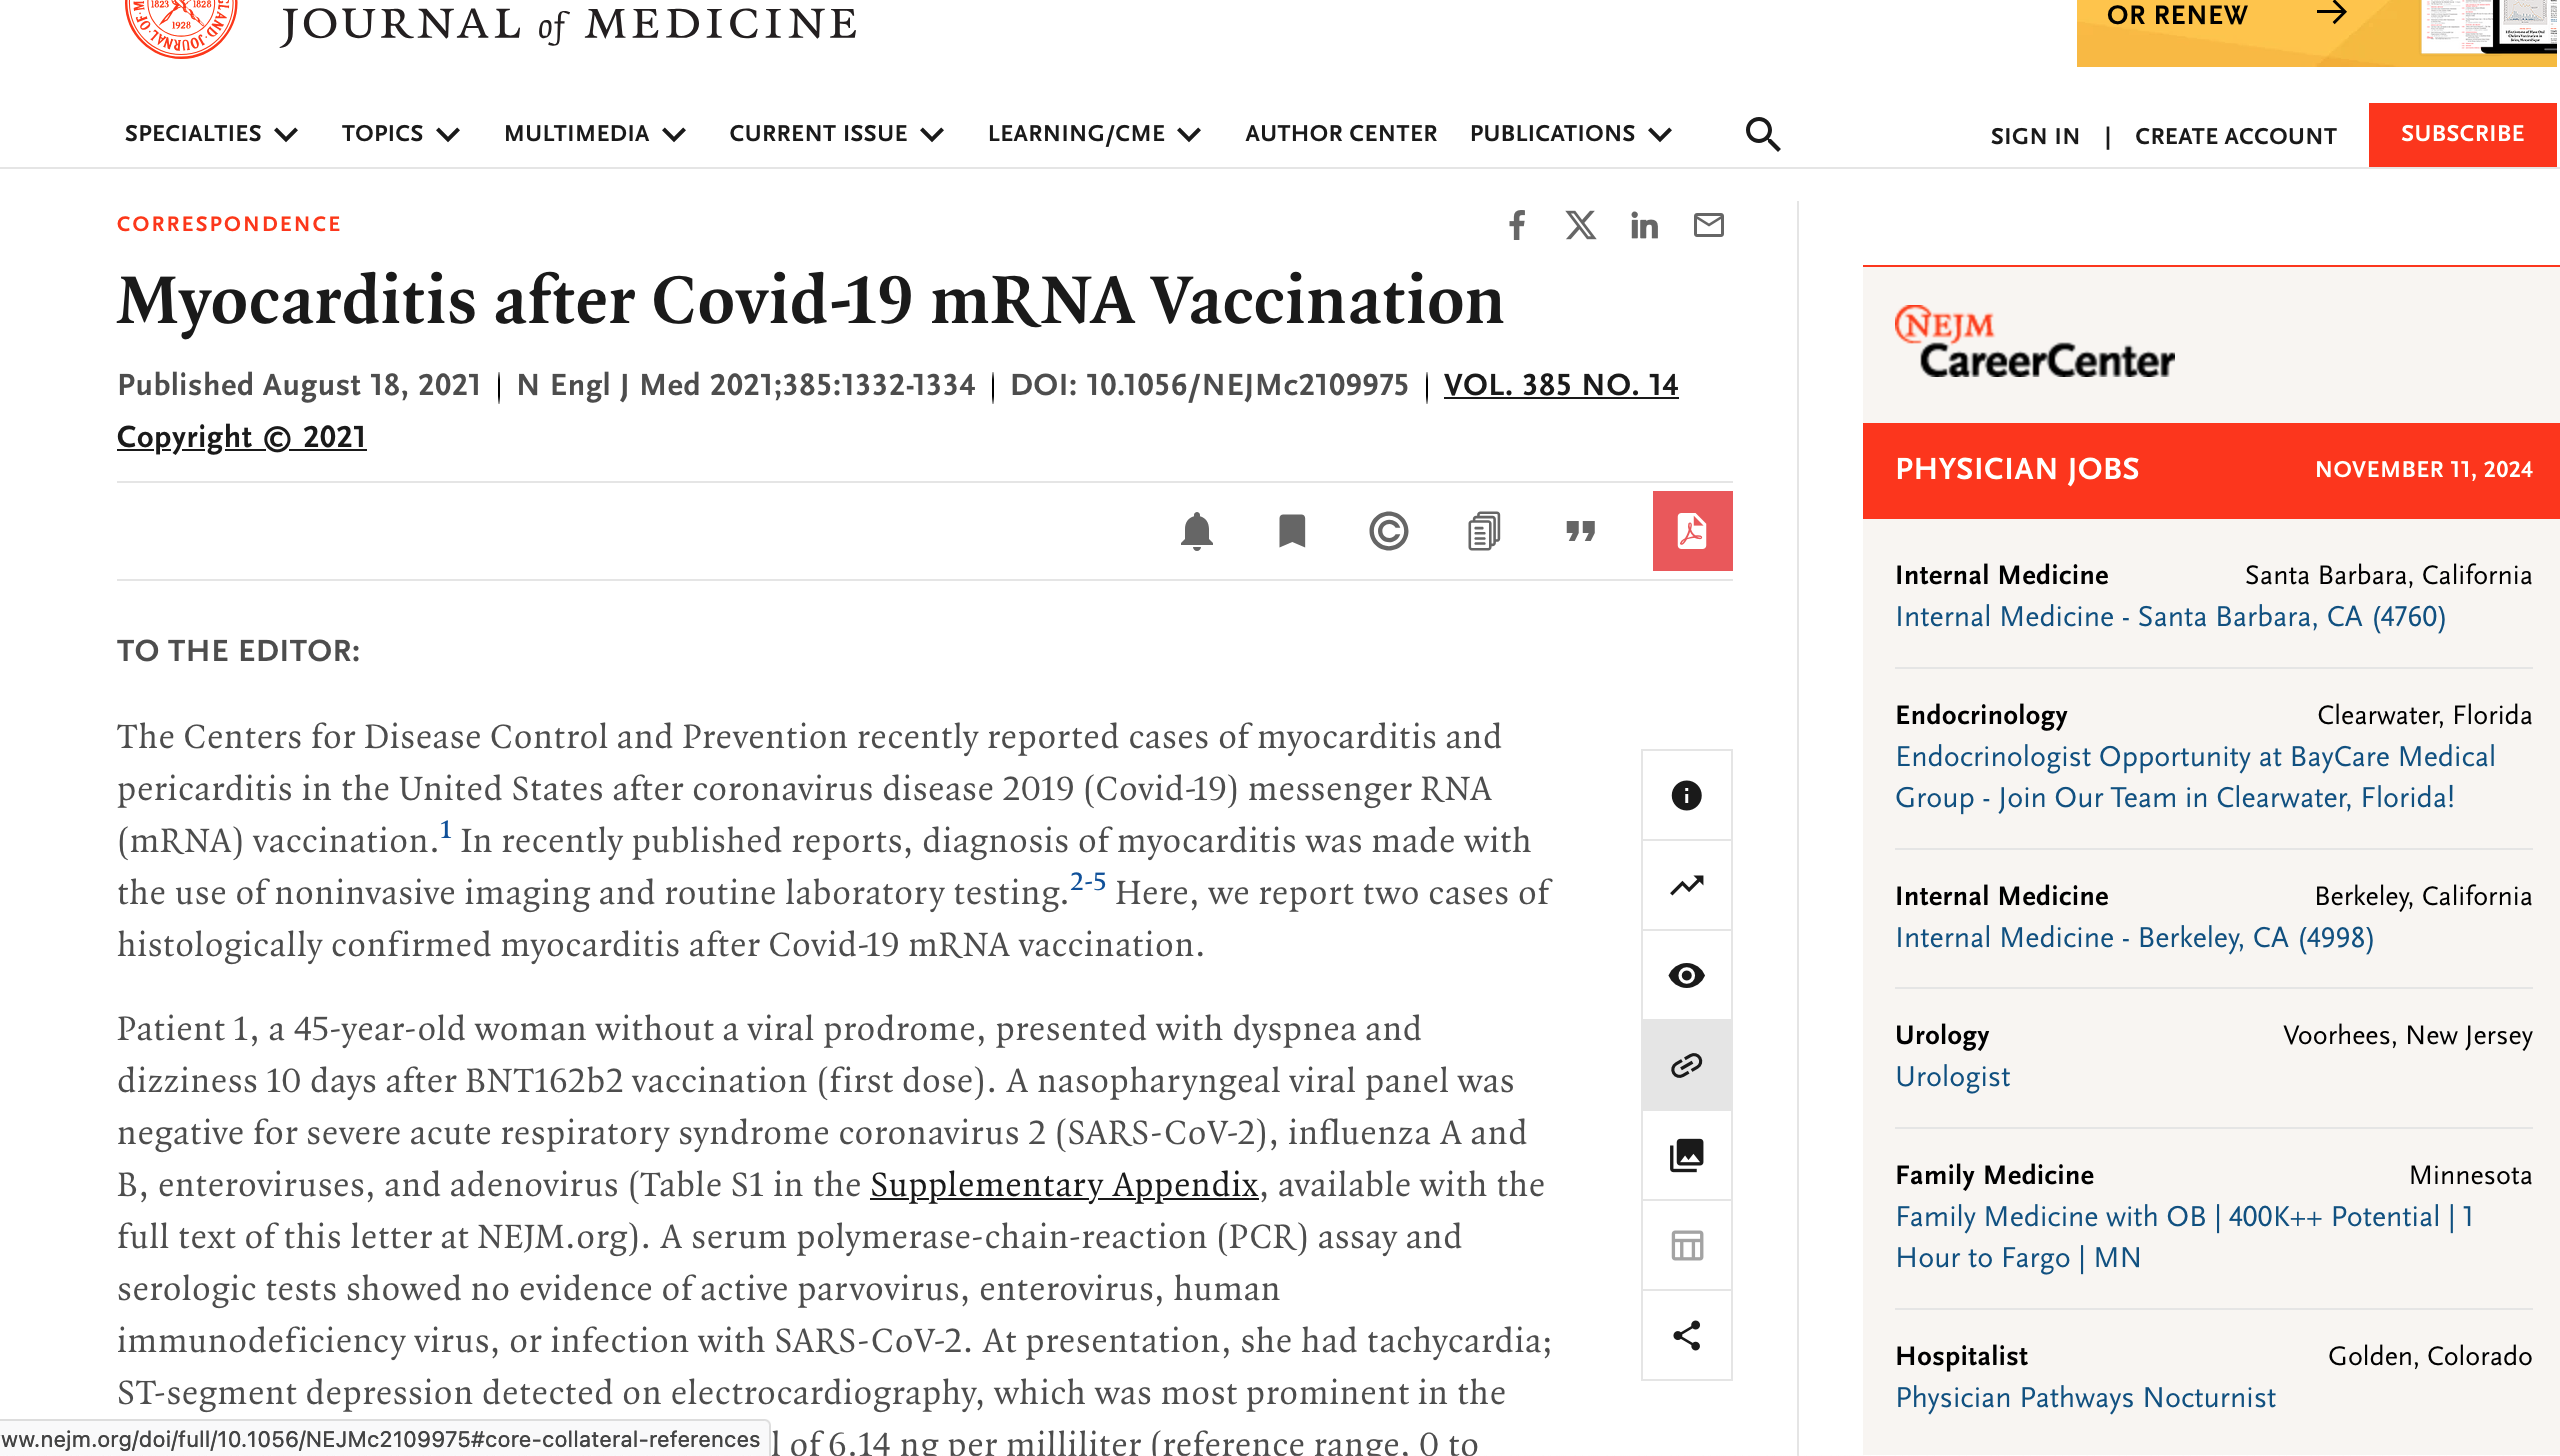Image resolution: width=2560 pixels, height=1456 pixels.
Task: Open the figures and media panel icon
Action: tap(1686, 1155)
